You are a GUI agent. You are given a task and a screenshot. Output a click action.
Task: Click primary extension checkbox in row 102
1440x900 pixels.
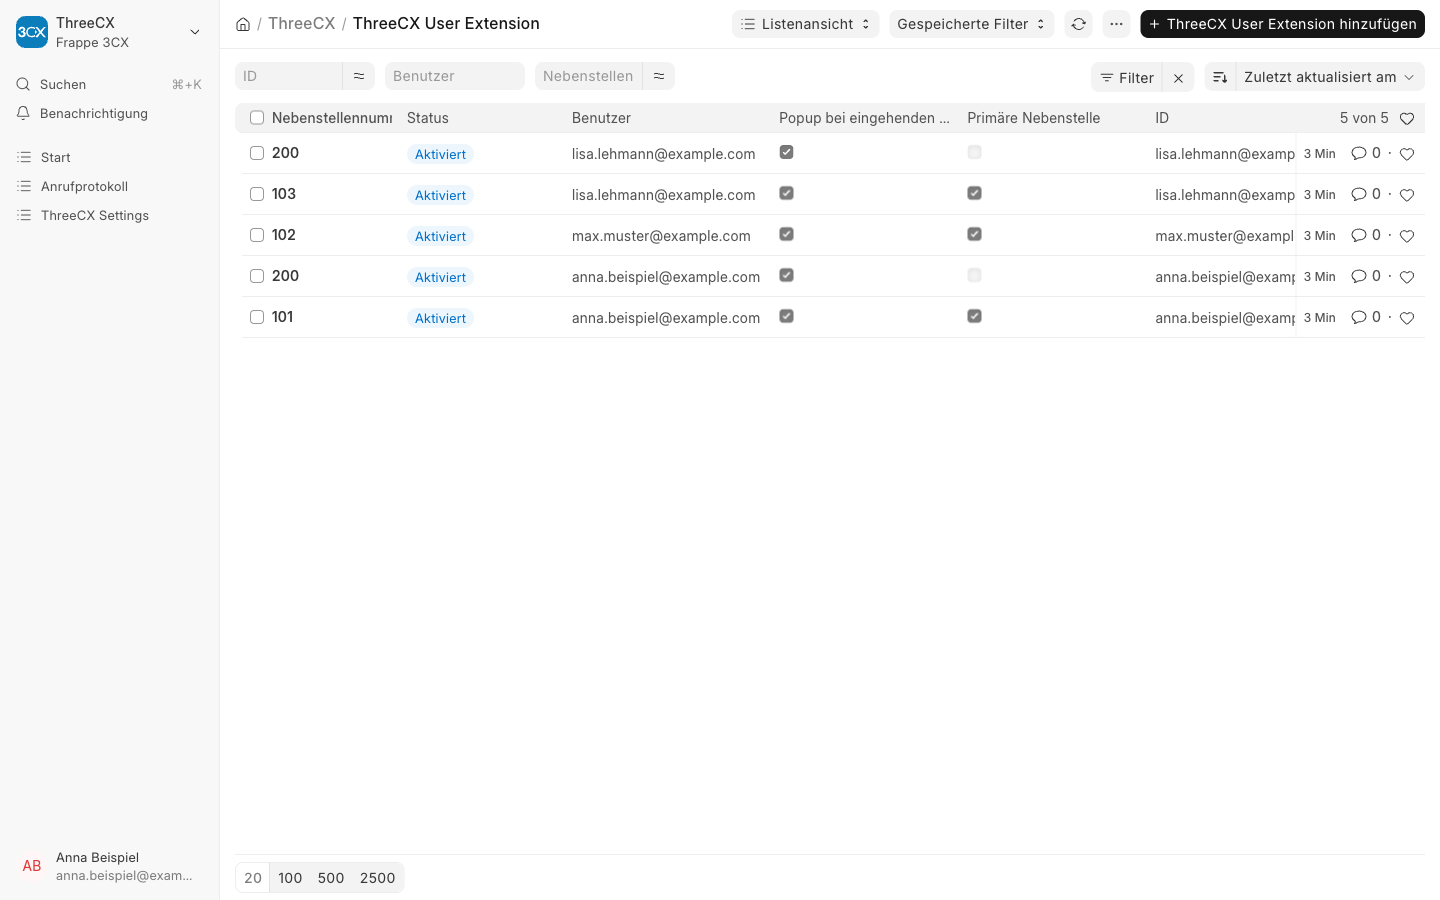(975, 234)
